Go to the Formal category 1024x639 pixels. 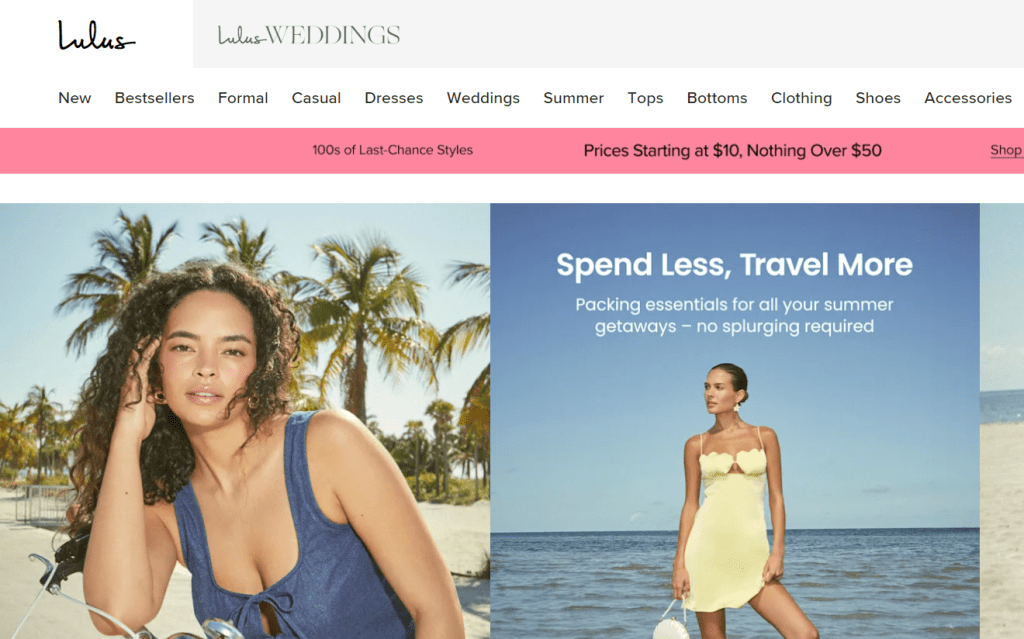(243, 98)
